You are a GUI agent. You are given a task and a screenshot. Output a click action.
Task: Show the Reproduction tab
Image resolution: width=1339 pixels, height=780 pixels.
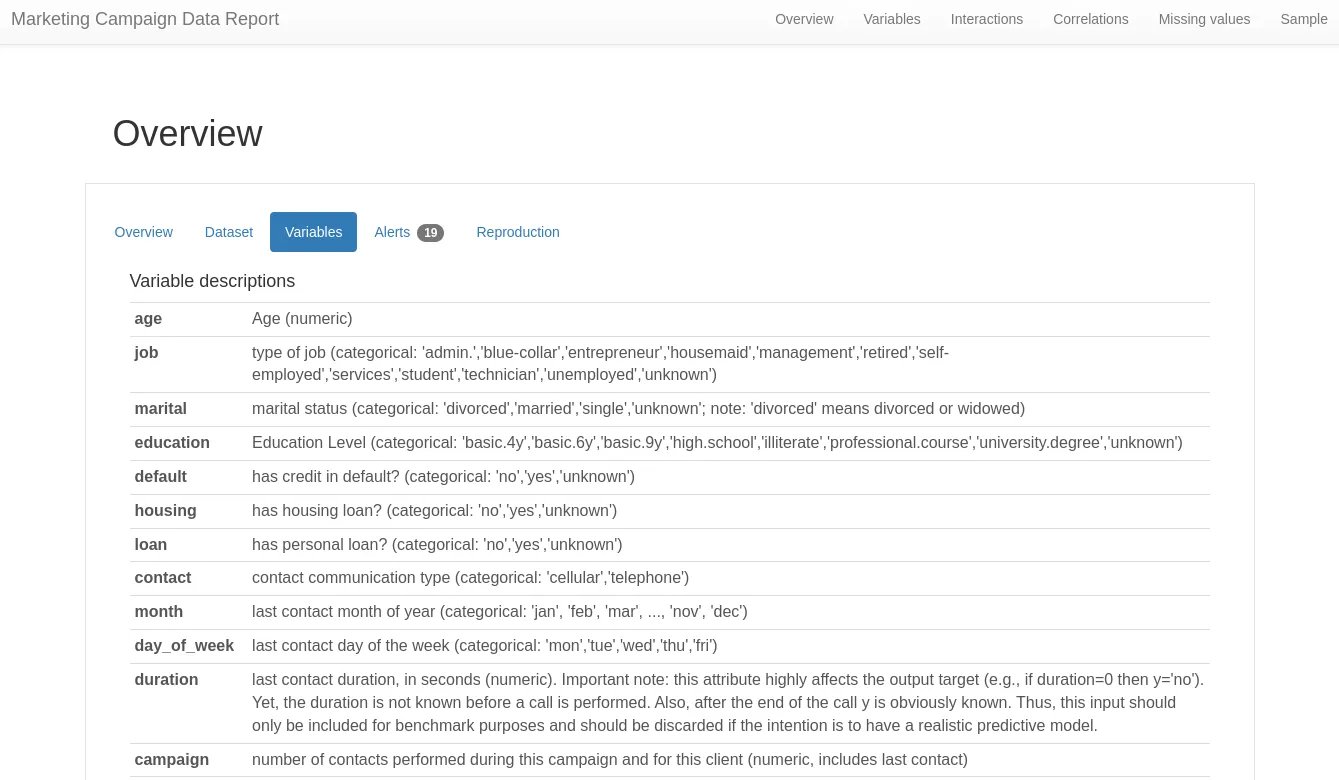pos(518,232)
